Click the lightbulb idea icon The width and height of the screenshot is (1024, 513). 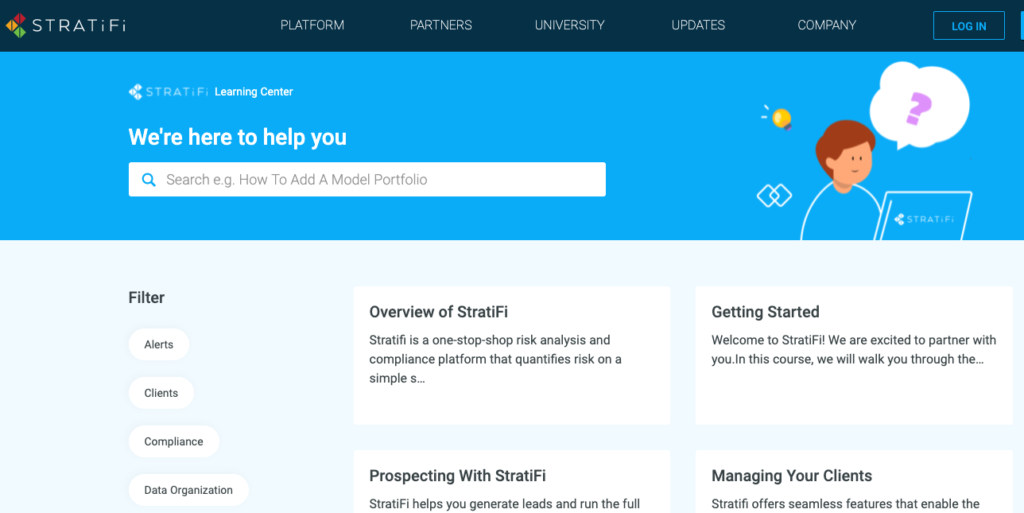(780, 118)
